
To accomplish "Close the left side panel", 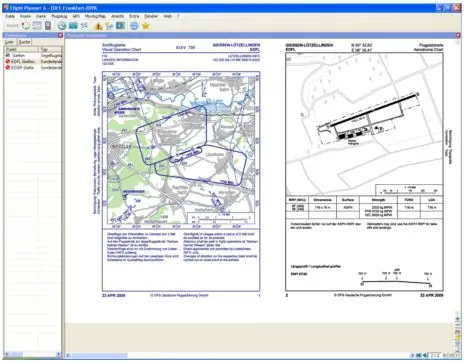I will [x=60, y=35].
